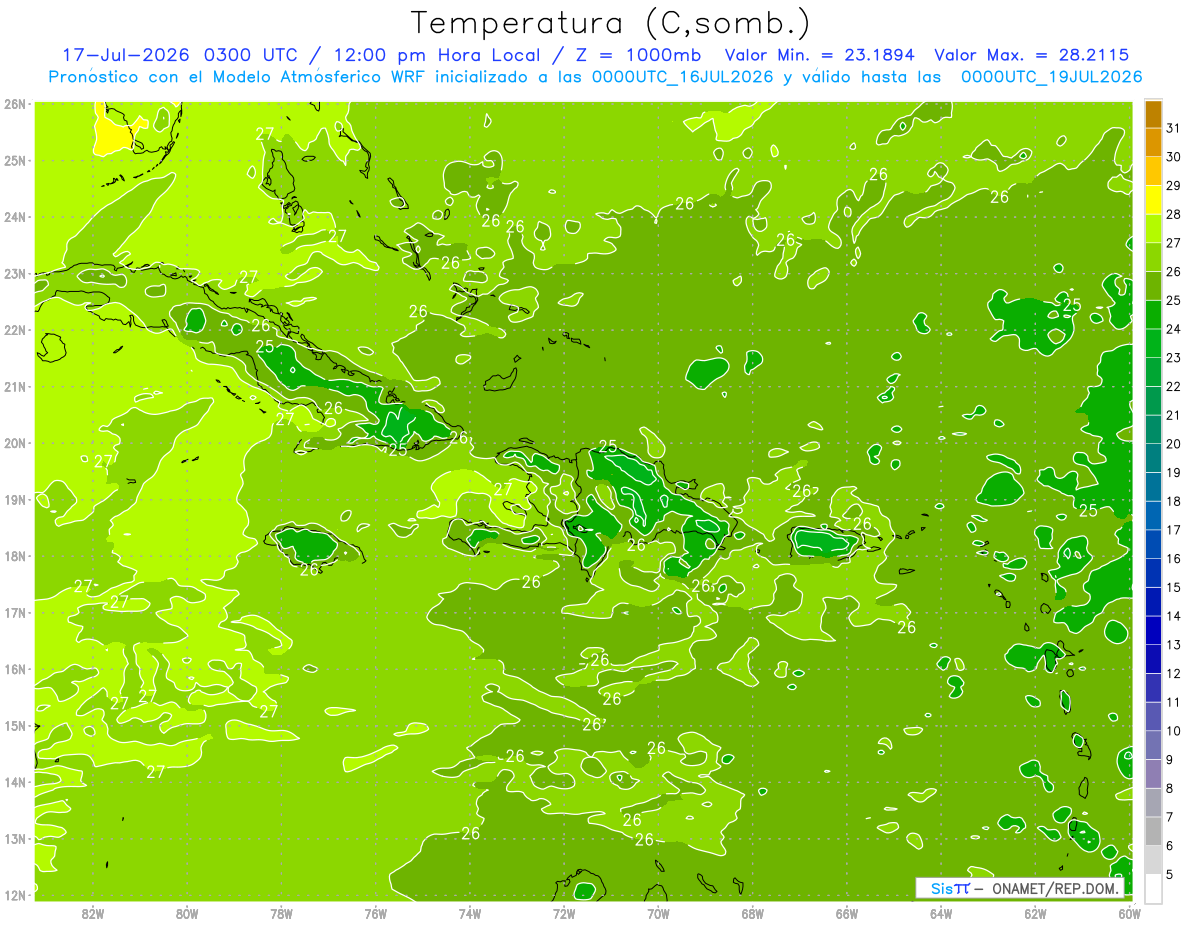Viewport: 1200px width, 927px height.
Task: Click the "0000UTC_16JUL2026" initialization time text
Action: [683, 76]
